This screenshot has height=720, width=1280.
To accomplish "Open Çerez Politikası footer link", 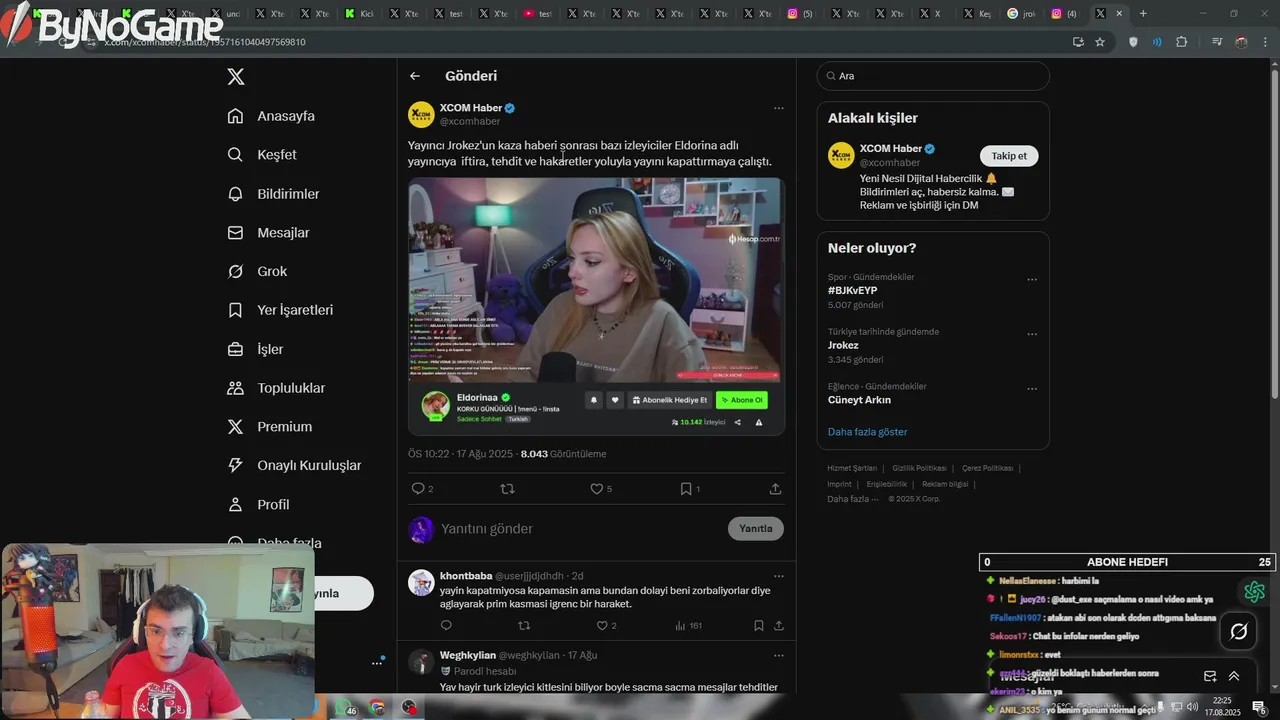I will 987,468.
